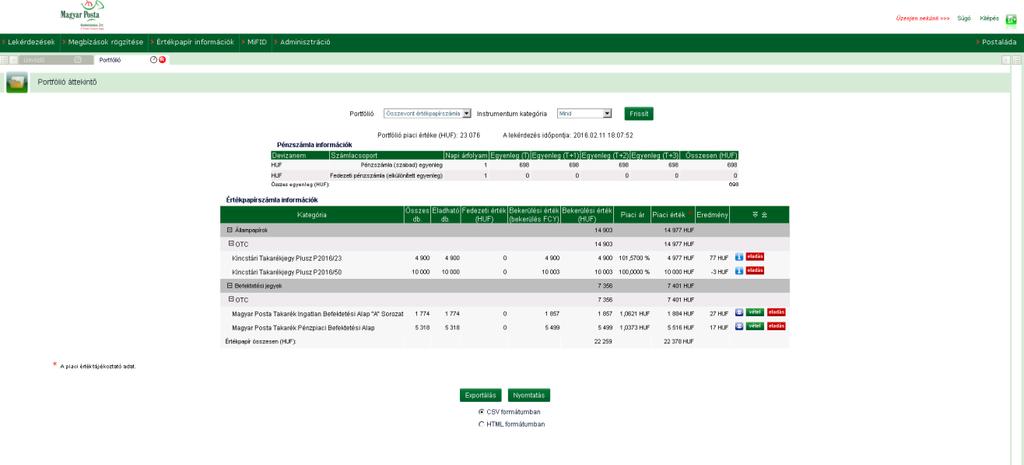
Task: Collapse the OTC subgroup under Befektetési jegyek
Action: [231, 299]
